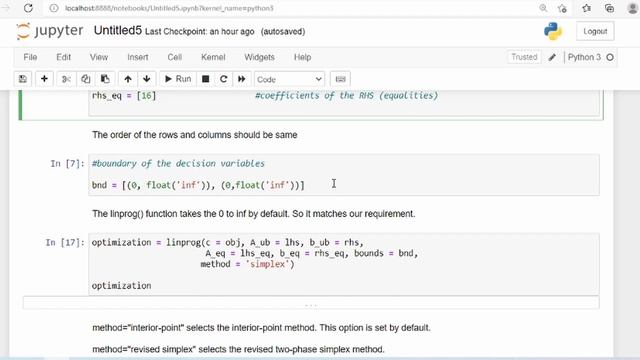Open the Widgets menu
The image size is (640, 360).
pos(259,57)
